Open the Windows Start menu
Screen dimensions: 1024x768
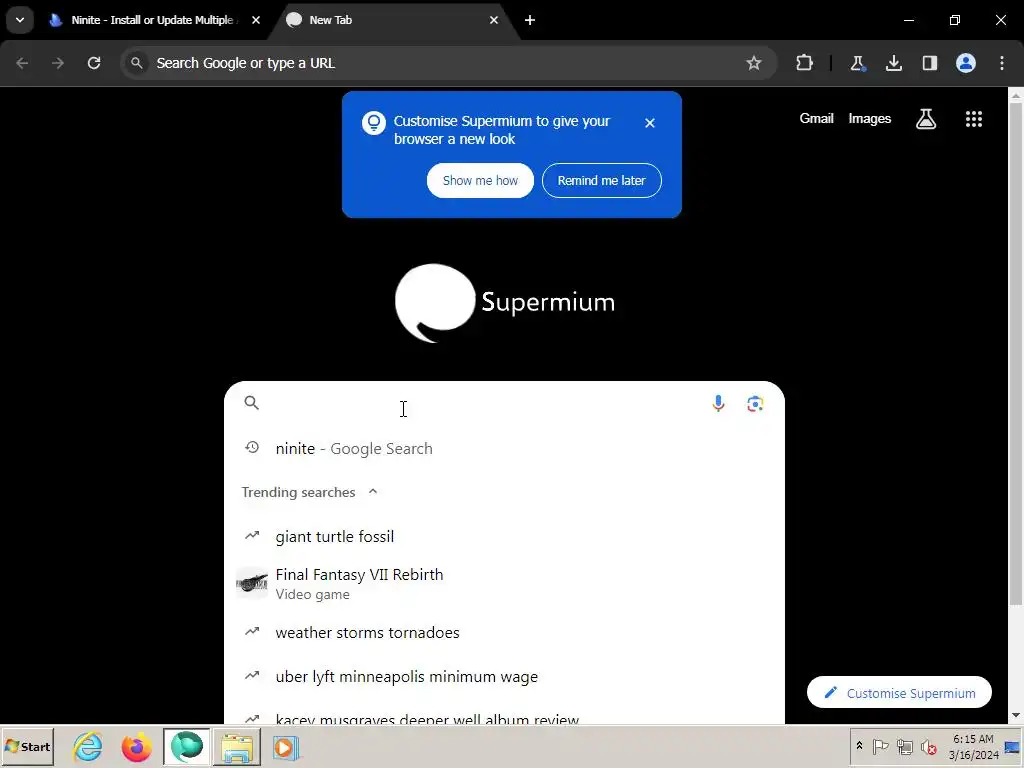[27, 746]
